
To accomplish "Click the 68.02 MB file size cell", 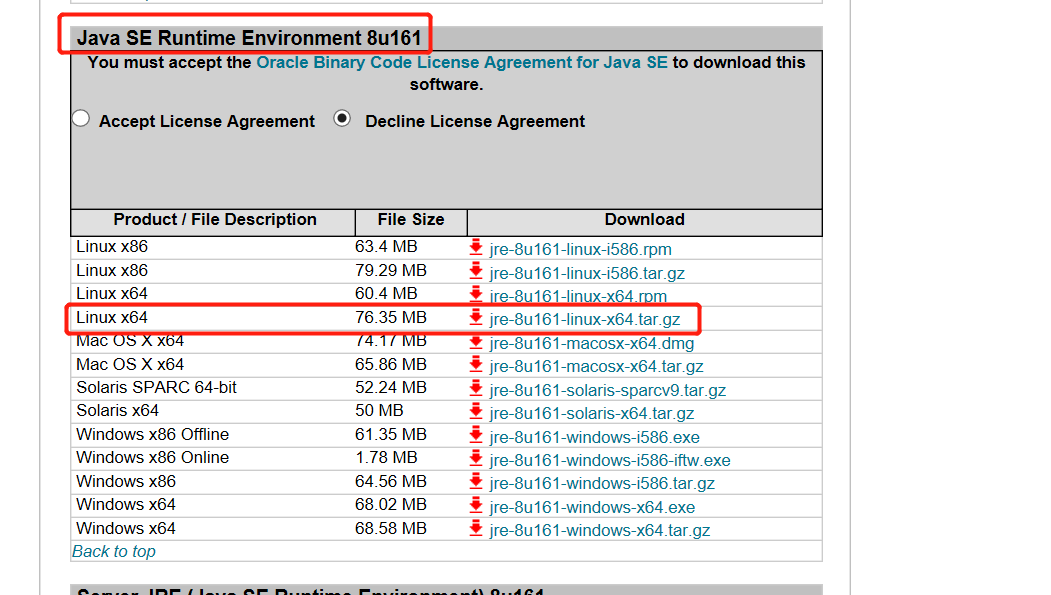I will tap(391, 505).
